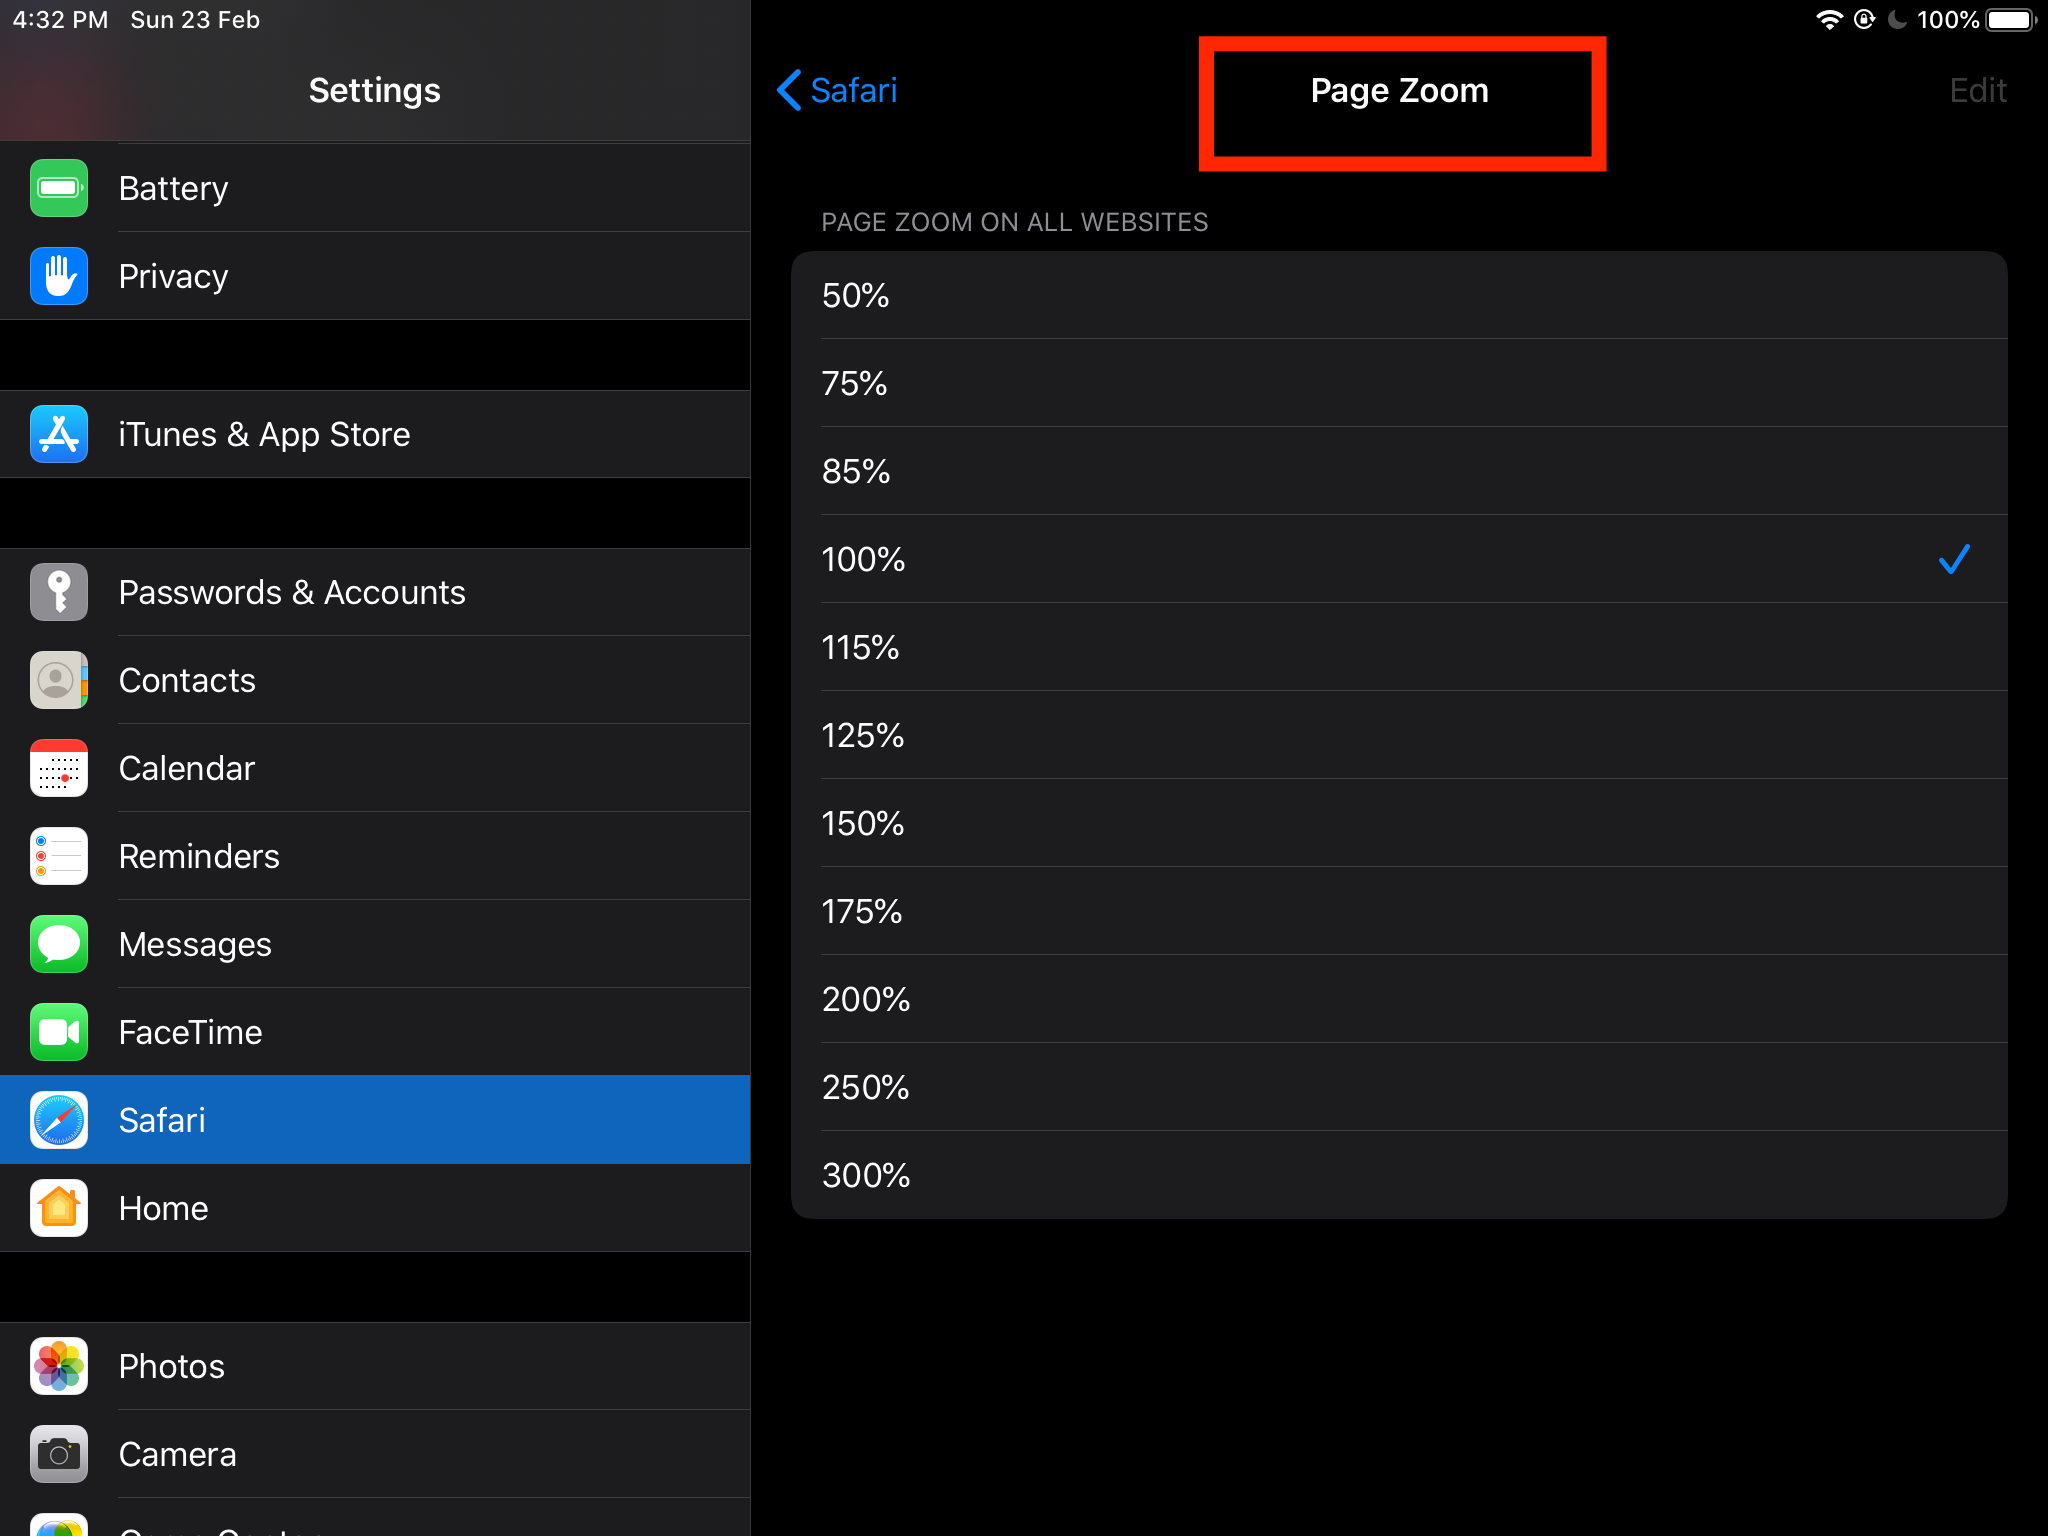Open Camera settings
Screen dimensions: 2048x1536
pos(375,1454)
